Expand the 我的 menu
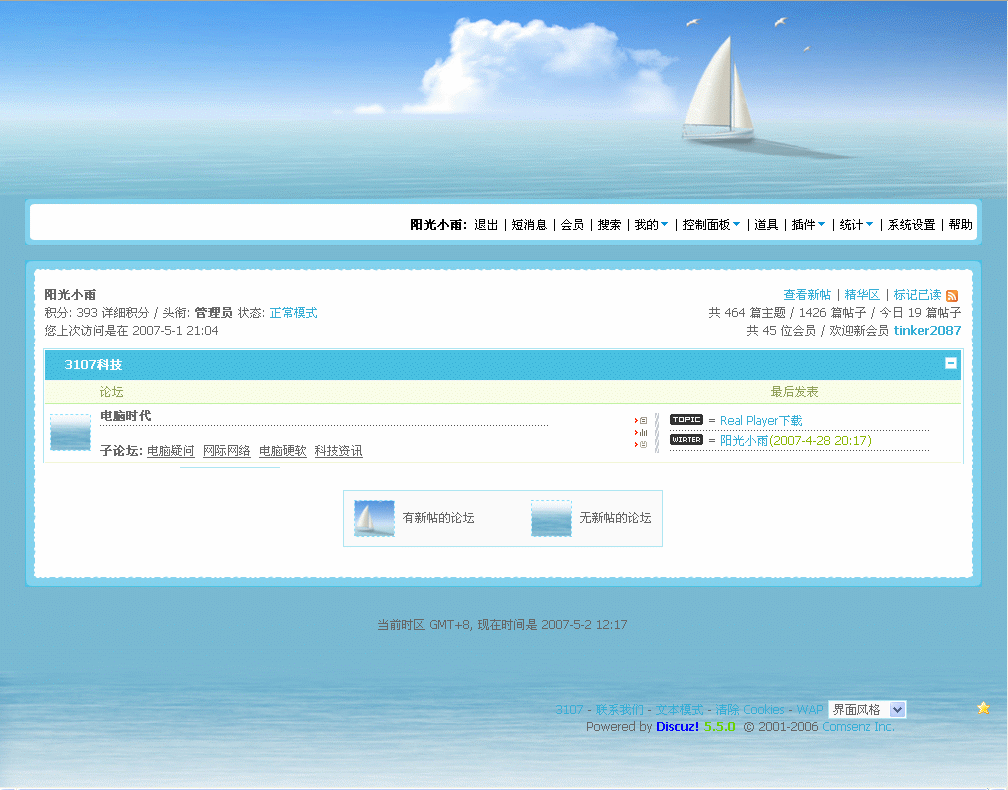This screenshot has width=1008, height=790. (651, 224)
